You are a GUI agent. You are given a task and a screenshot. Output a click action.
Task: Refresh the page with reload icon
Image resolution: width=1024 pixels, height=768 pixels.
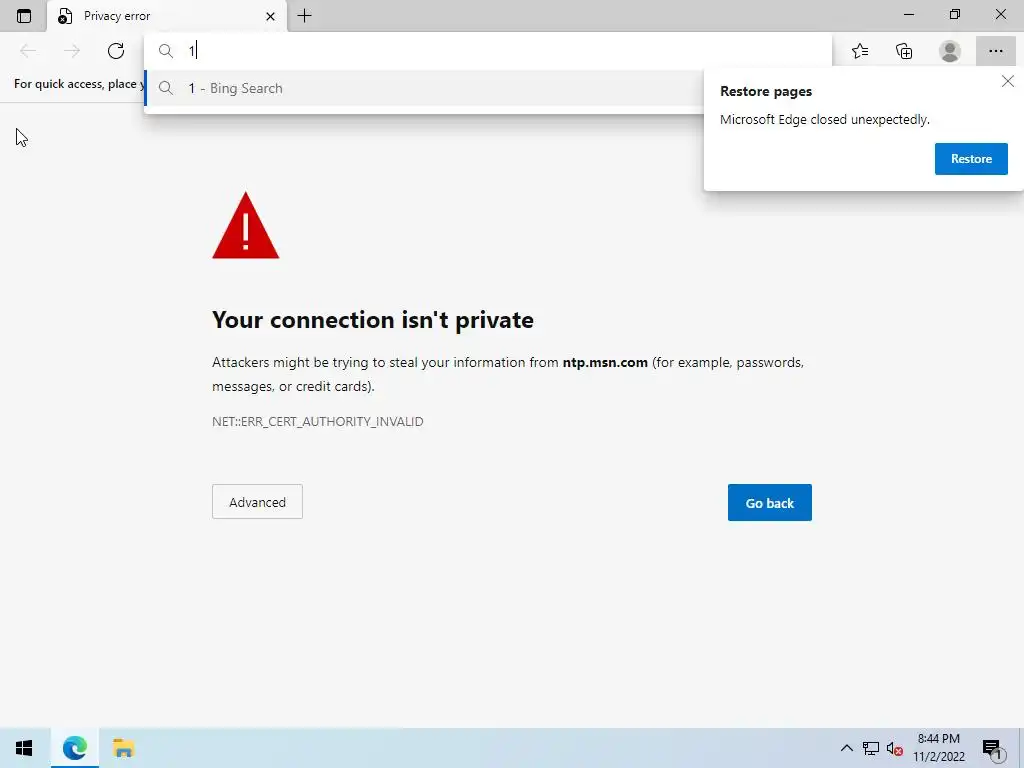point(116,50)
